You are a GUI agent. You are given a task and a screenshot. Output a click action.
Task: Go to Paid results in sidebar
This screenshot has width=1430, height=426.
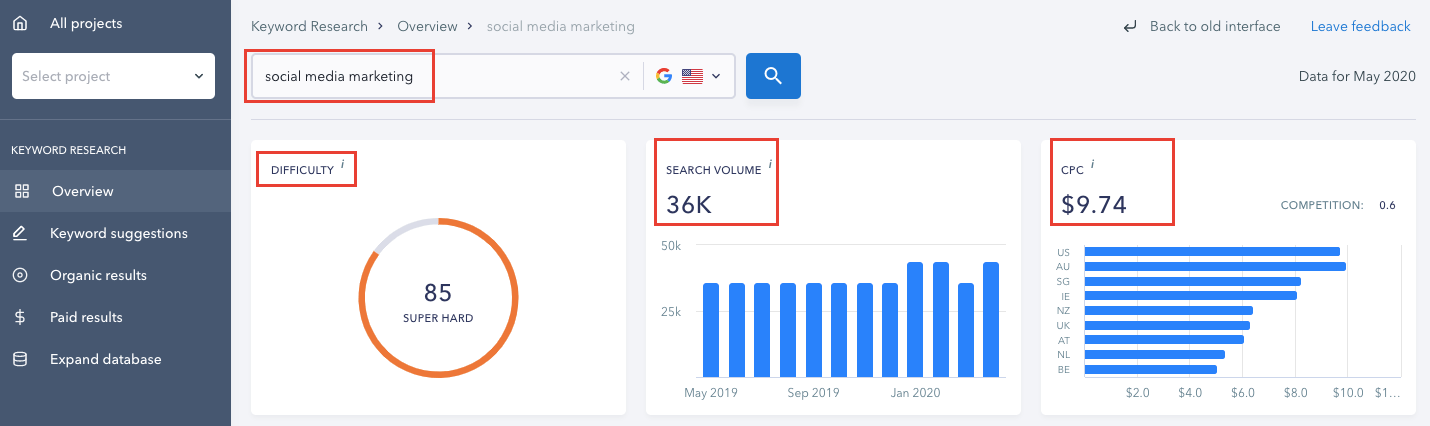(86, 317)
